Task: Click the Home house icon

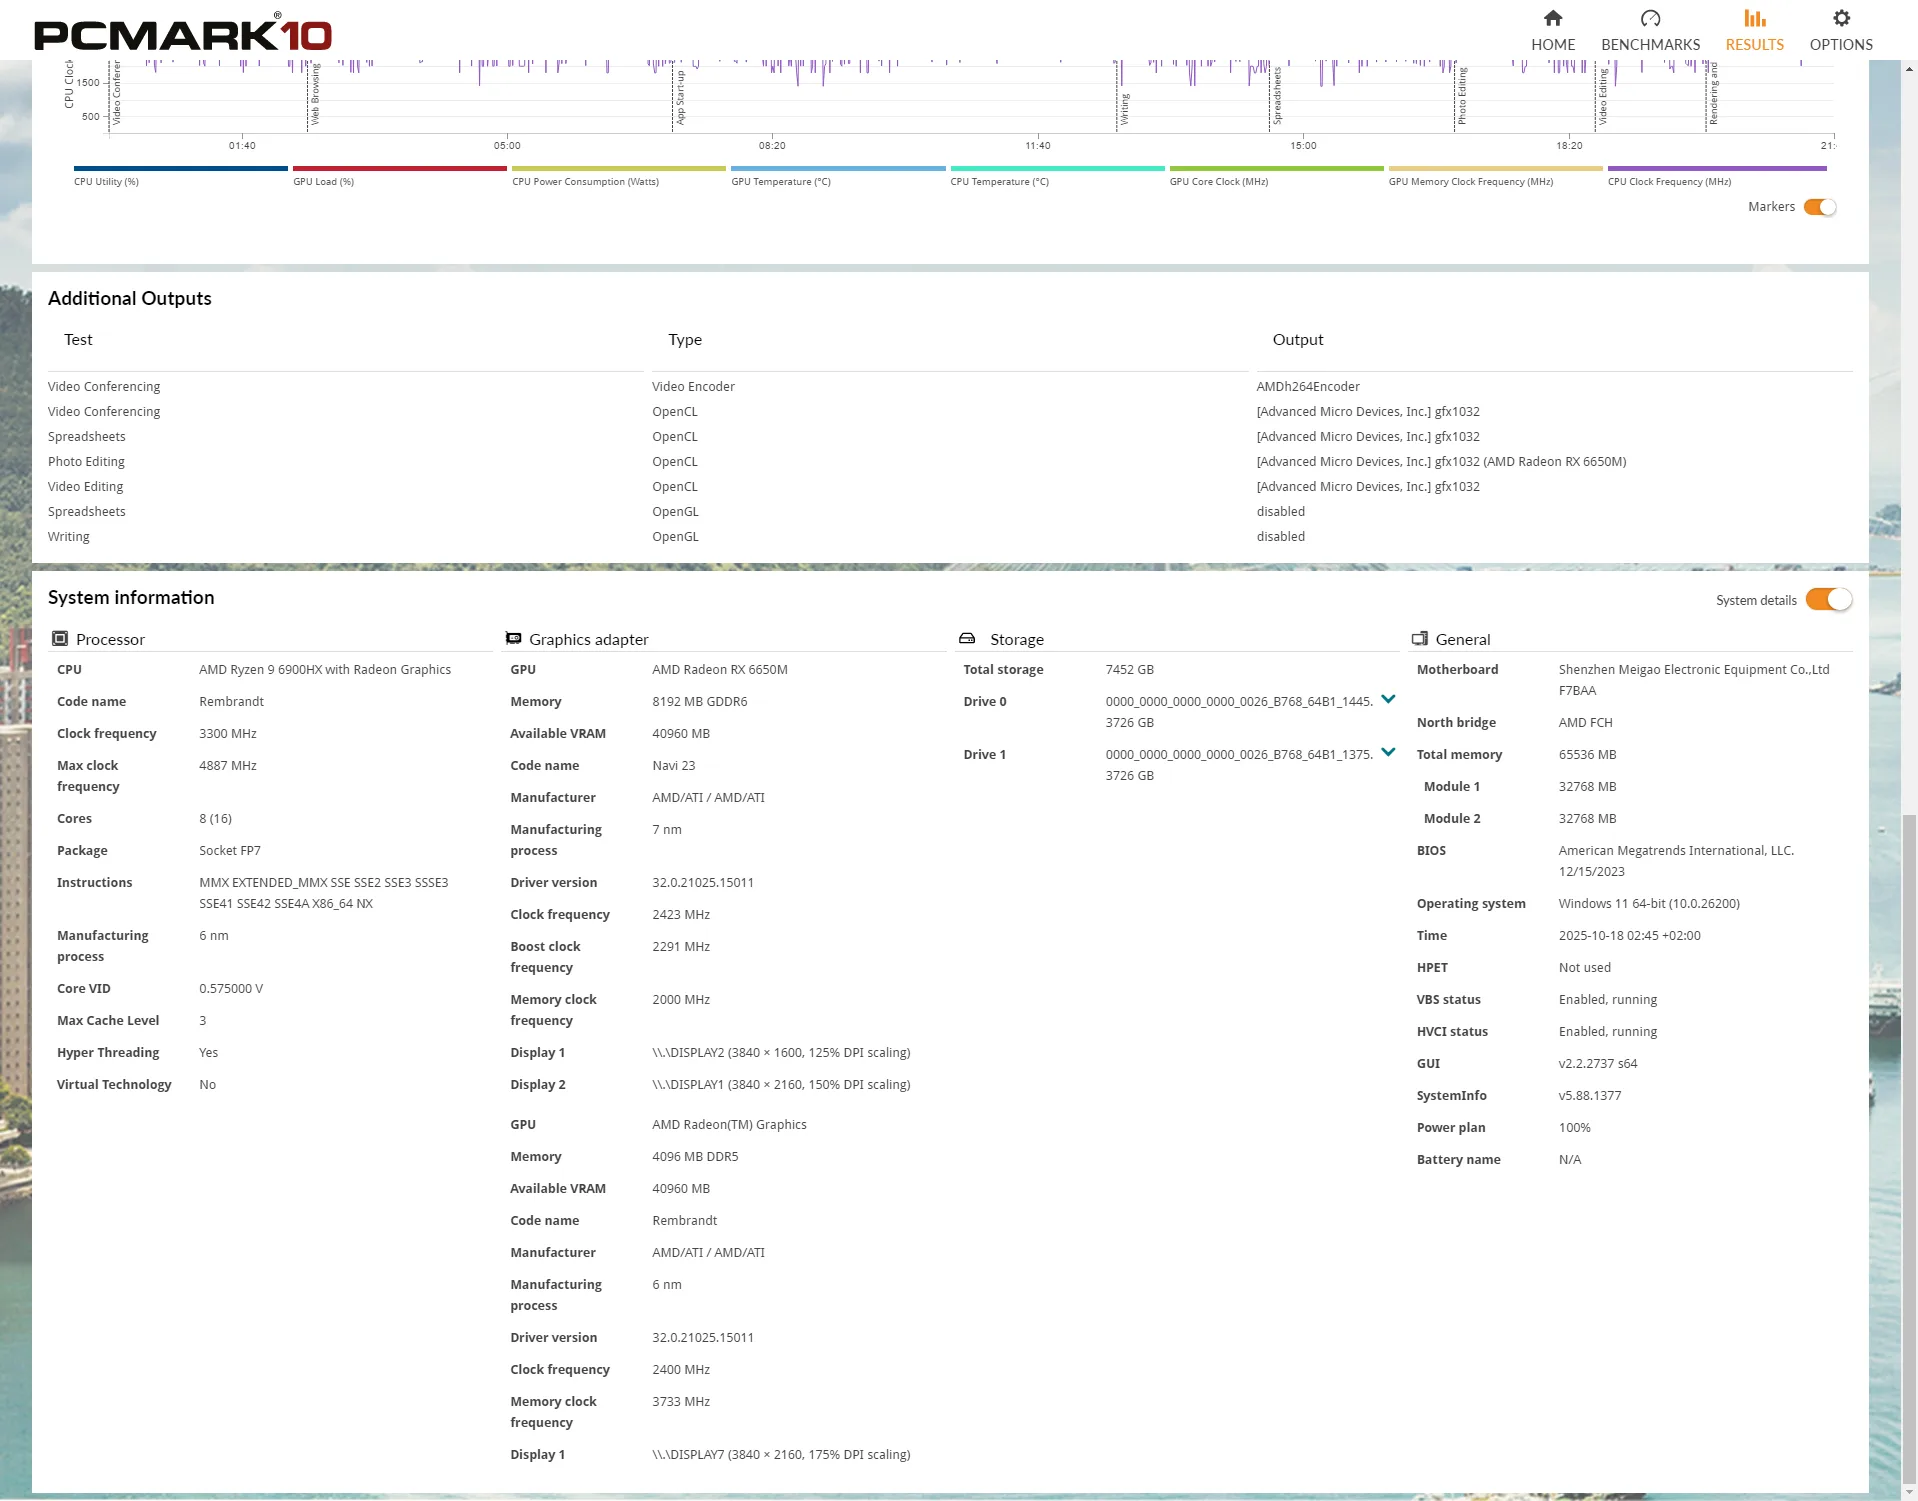Action: (1552, 19)
